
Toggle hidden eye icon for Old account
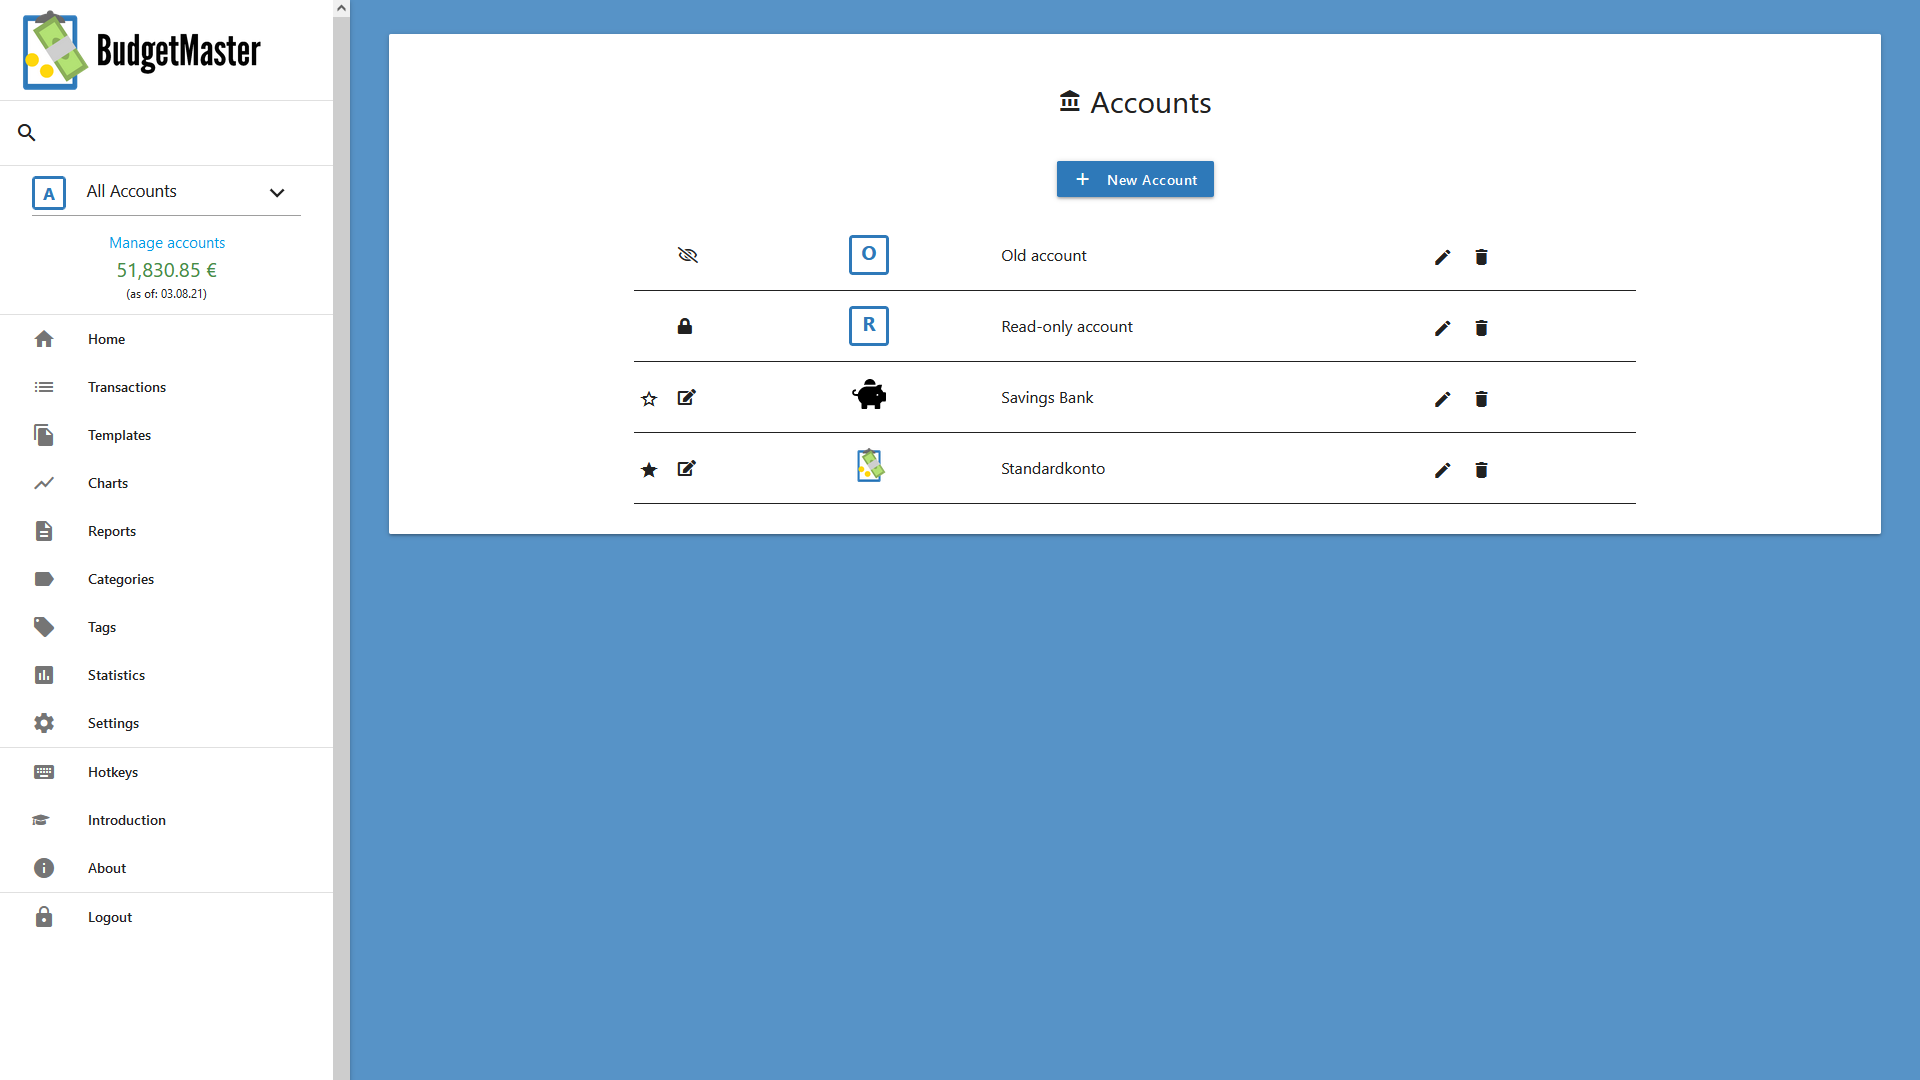point(687,255)
